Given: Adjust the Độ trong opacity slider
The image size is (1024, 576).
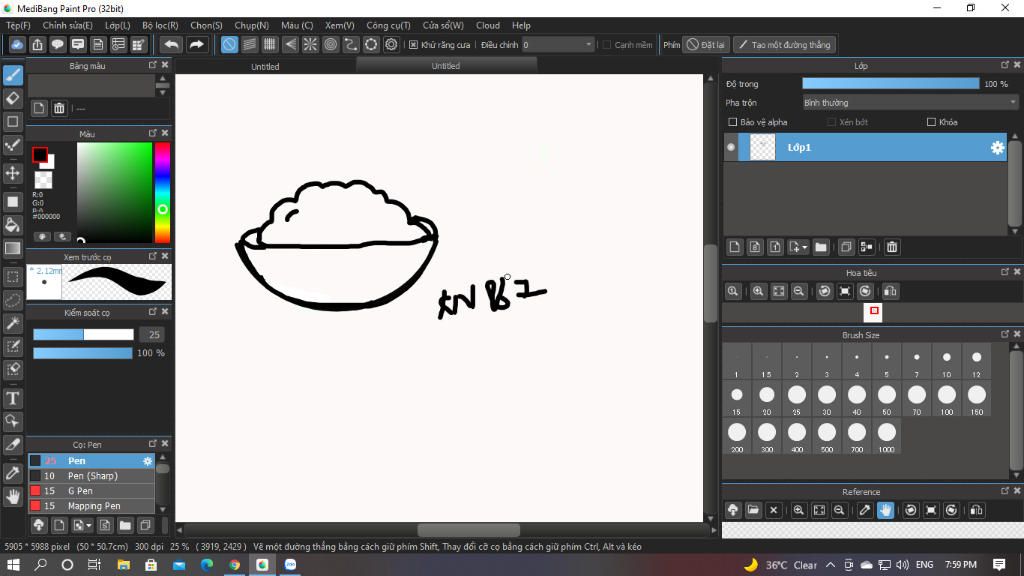Looking at the screenshot, I should 891,84.
